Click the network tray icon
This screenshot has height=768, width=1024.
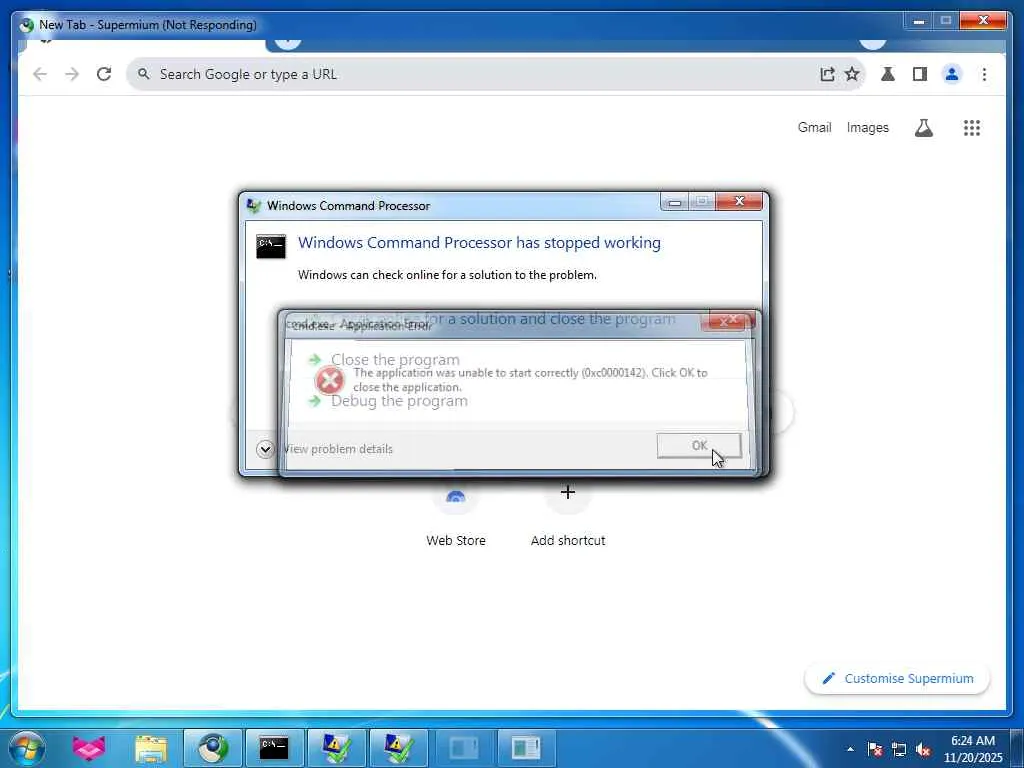(x=899, y=749)
